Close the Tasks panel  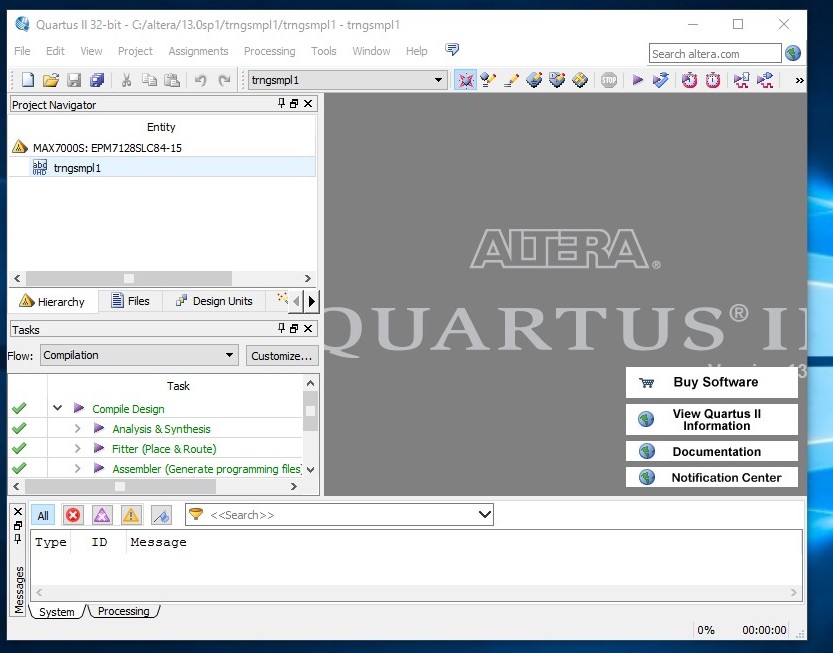coord(308,329)
